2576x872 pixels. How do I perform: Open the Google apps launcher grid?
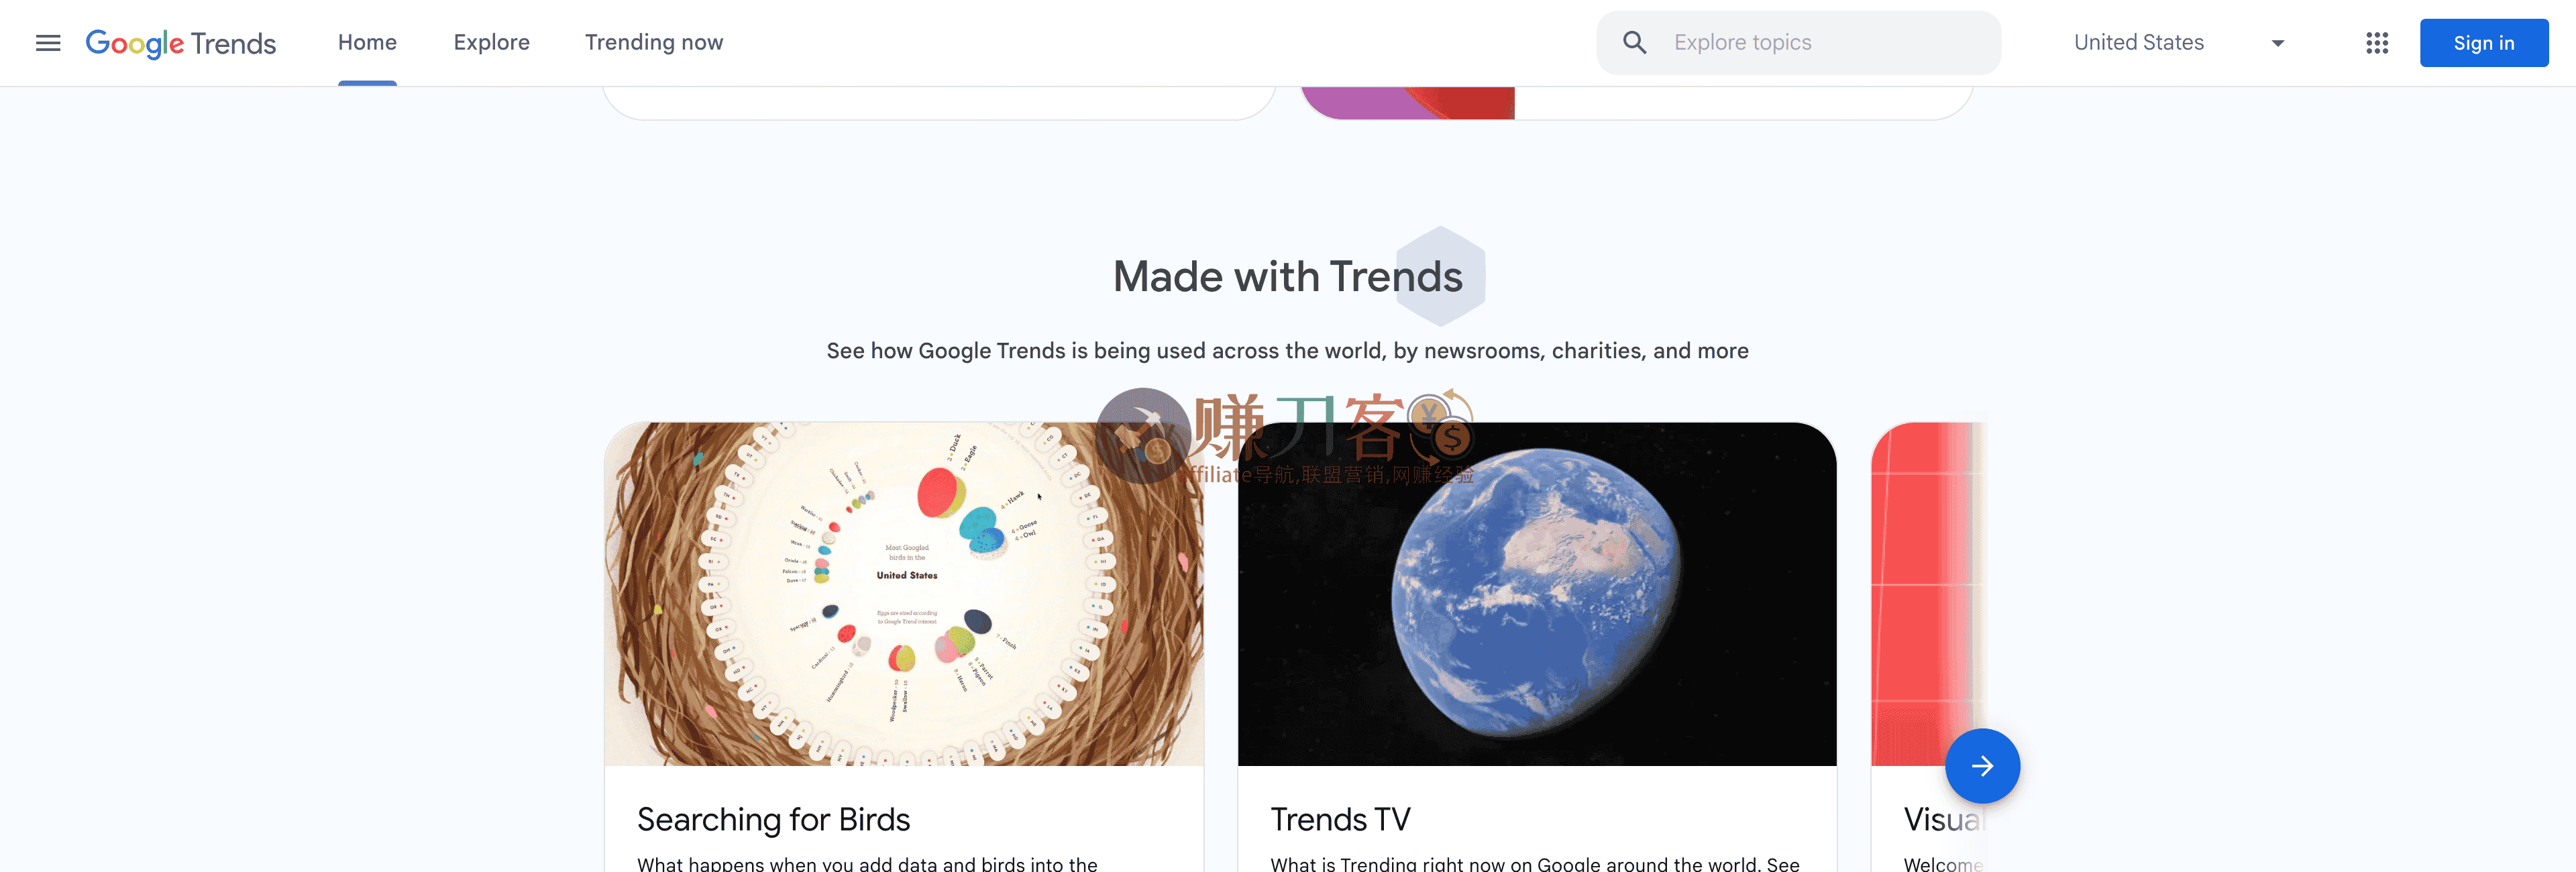click(x=2377, y=43)
